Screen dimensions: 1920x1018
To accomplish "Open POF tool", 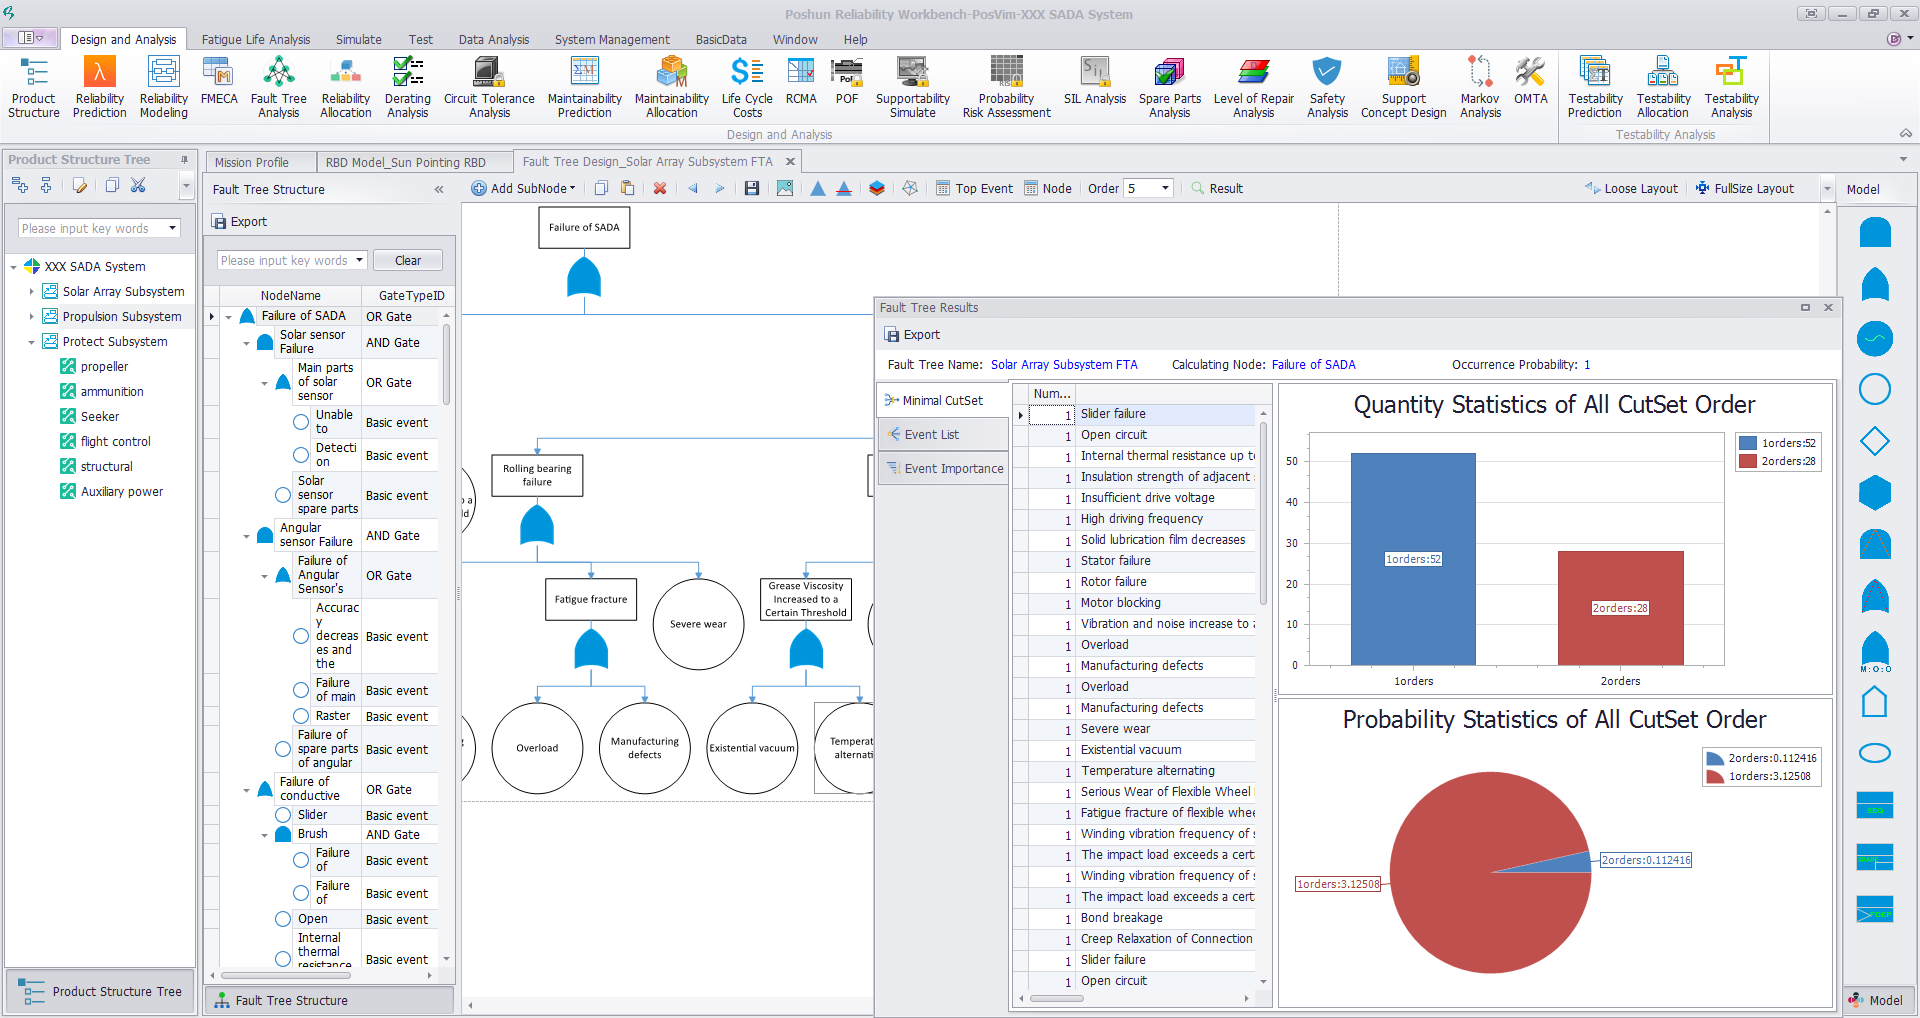I will click(847, 82).
